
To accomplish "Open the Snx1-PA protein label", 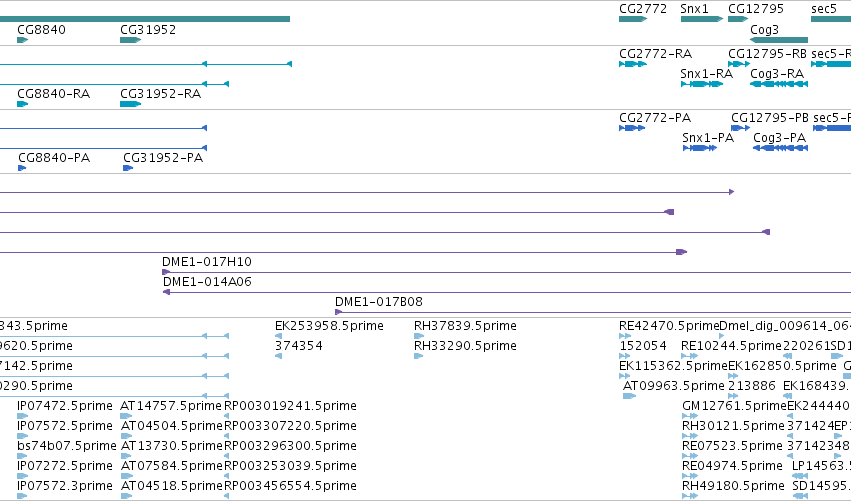I will click(x=708, y=138).
